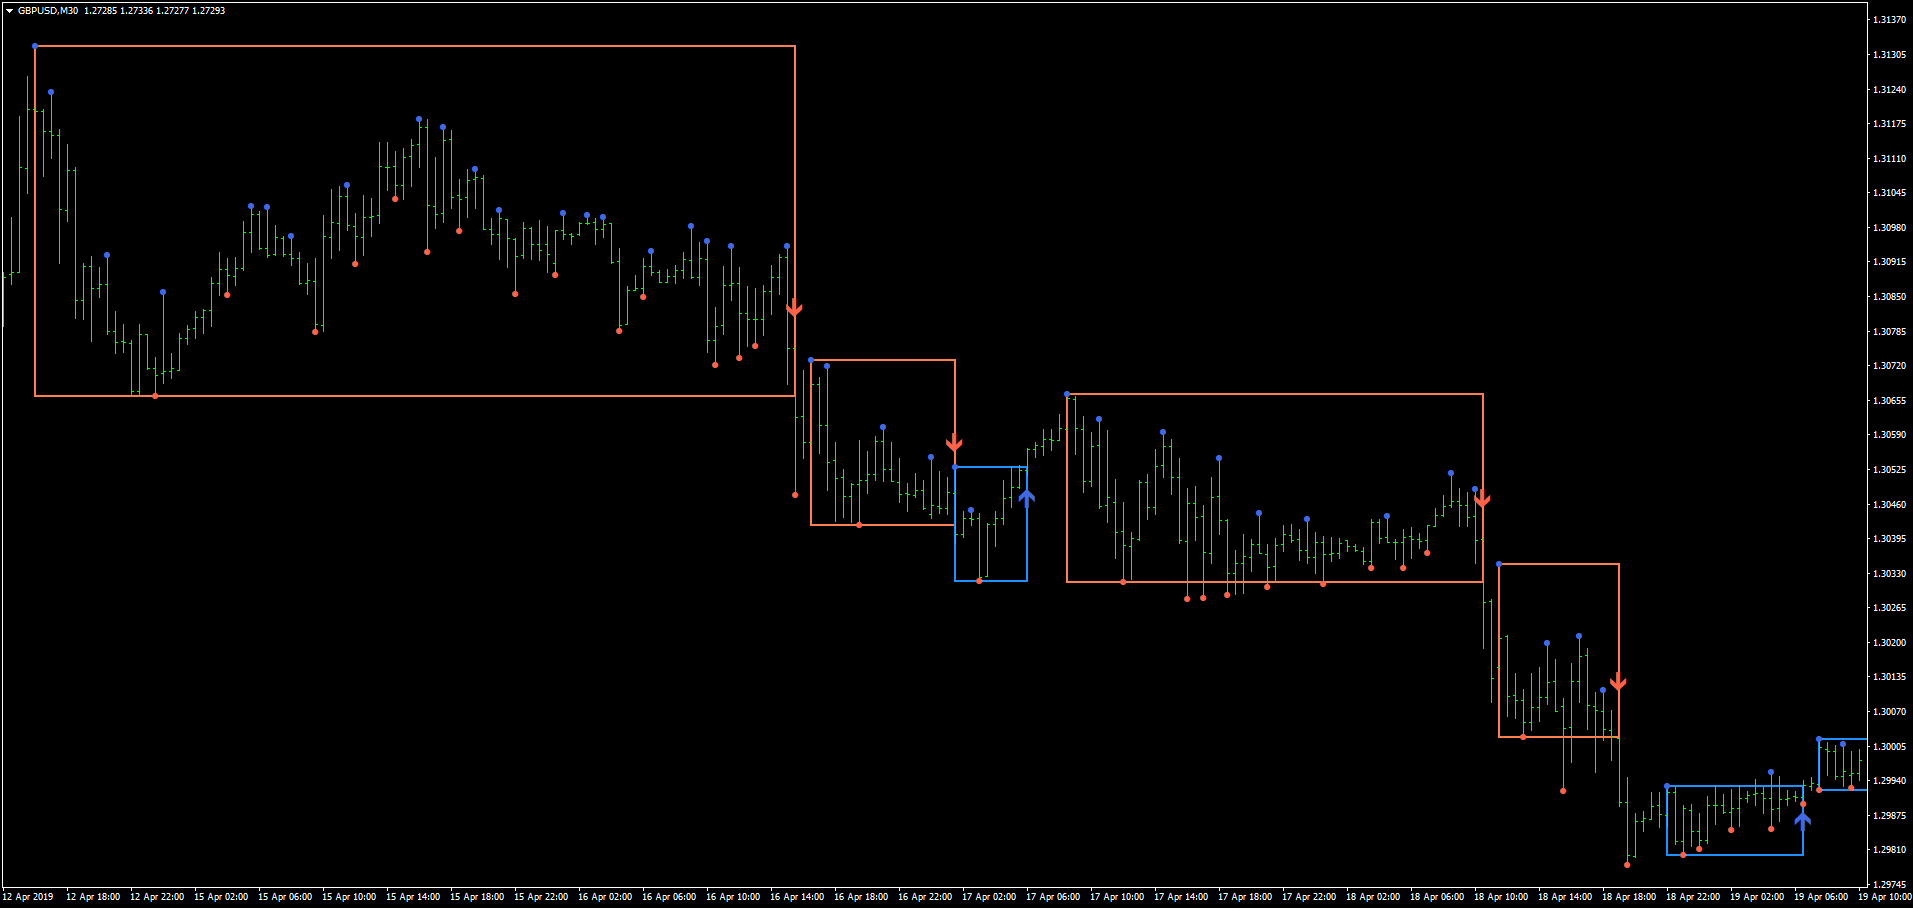Click the 17 Apr 22:00 time label
The width and height of the screenshot is (1913, 908).
point(1309,897)
